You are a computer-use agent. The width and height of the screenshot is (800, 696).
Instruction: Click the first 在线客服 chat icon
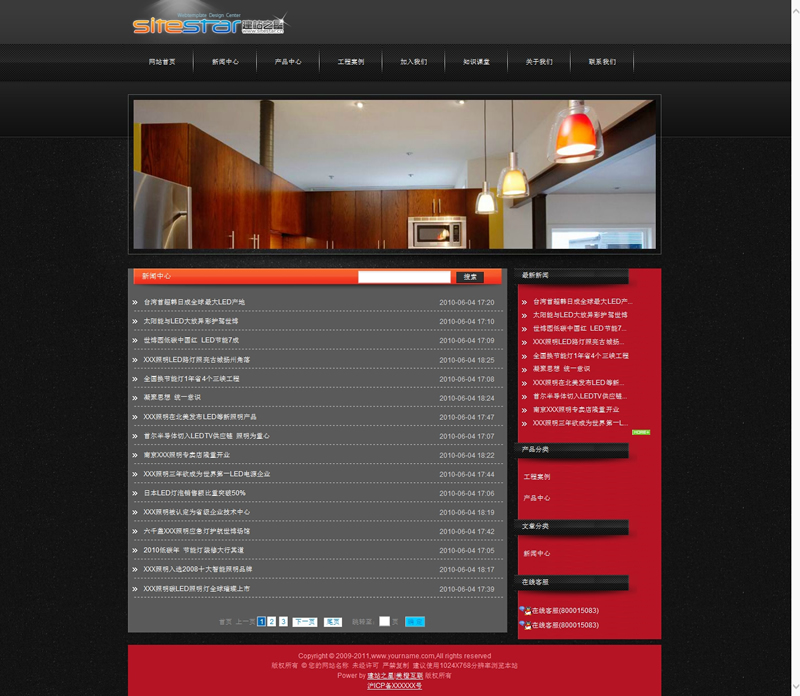523,610
